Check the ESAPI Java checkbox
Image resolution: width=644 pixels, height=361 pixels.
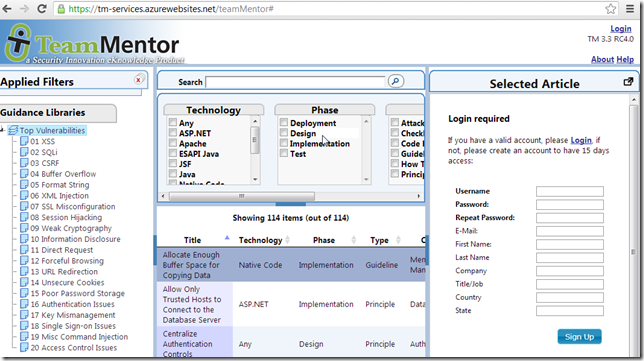(173, 153)
